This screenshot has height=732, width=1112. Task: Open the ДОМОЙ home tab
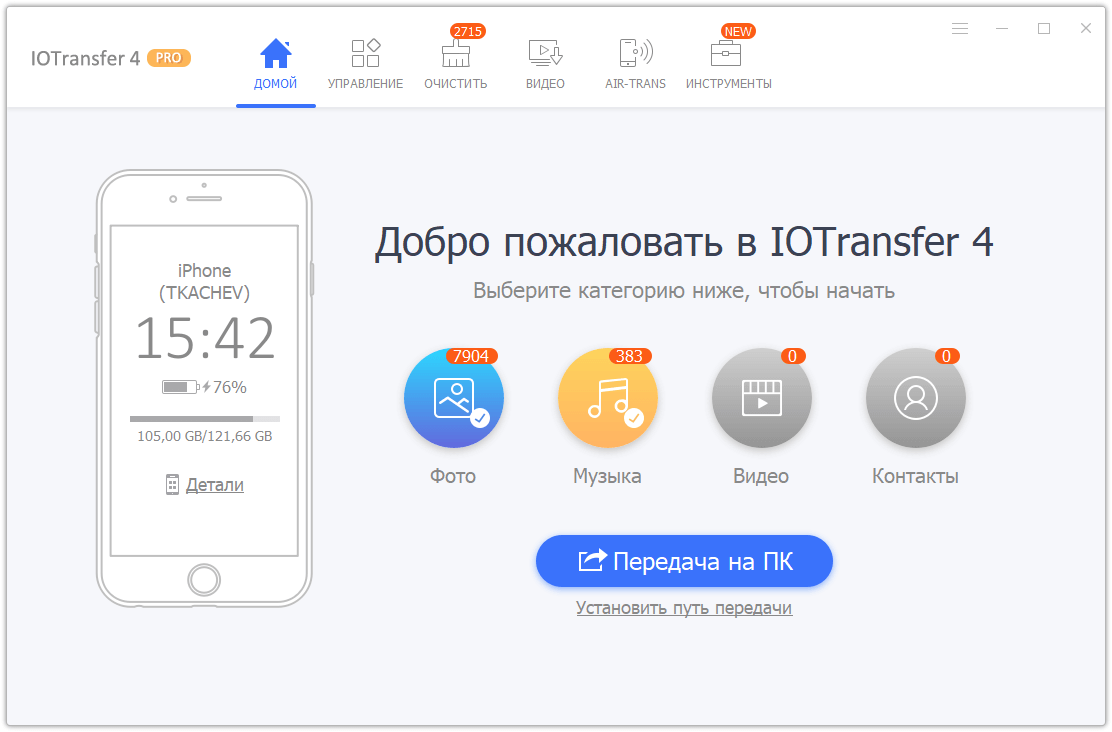pyautogui.click(x=275, y=65)
